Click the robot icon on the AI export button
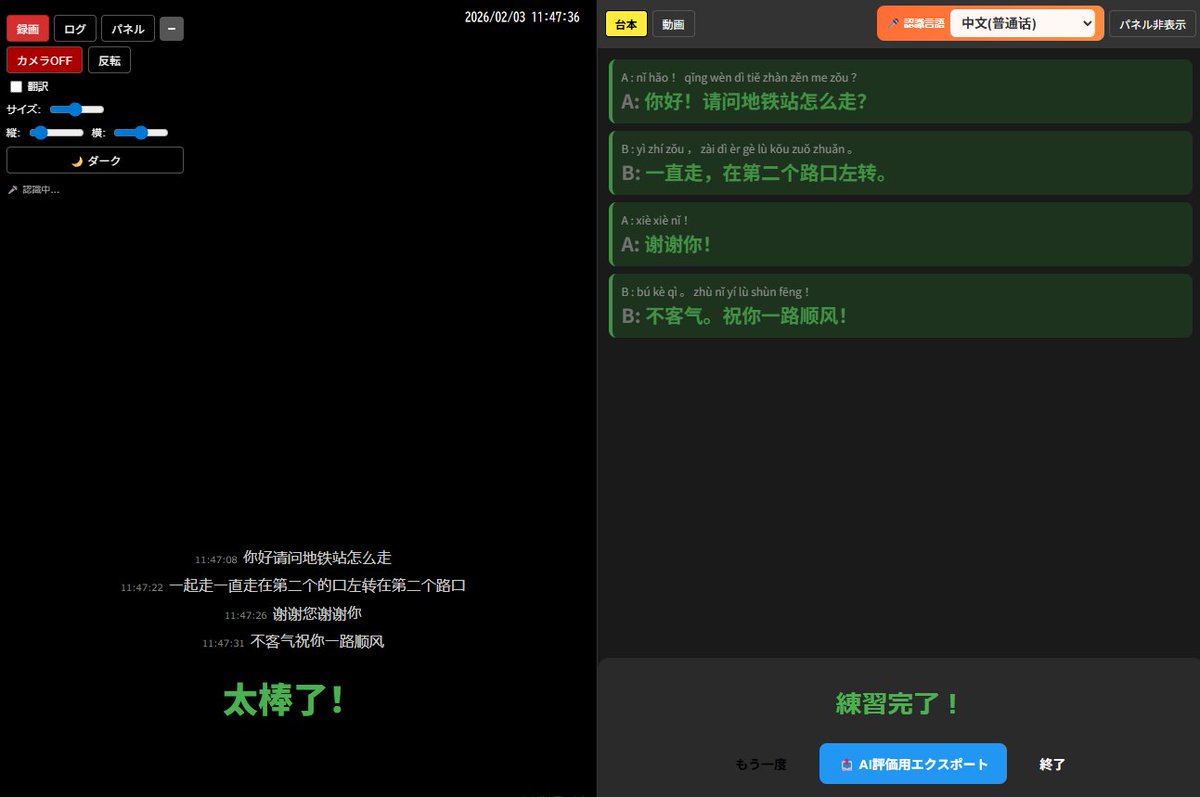This screenshot has height=797, width=1200. coord(848,763)
